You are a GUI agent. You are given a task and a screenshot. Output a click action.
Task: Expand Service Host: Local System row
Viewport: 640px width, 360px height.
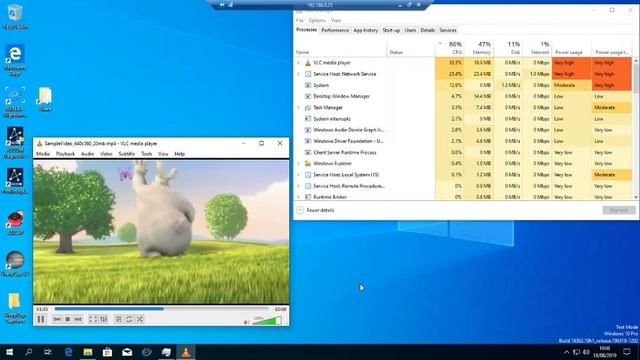click(x=298, y=175)
